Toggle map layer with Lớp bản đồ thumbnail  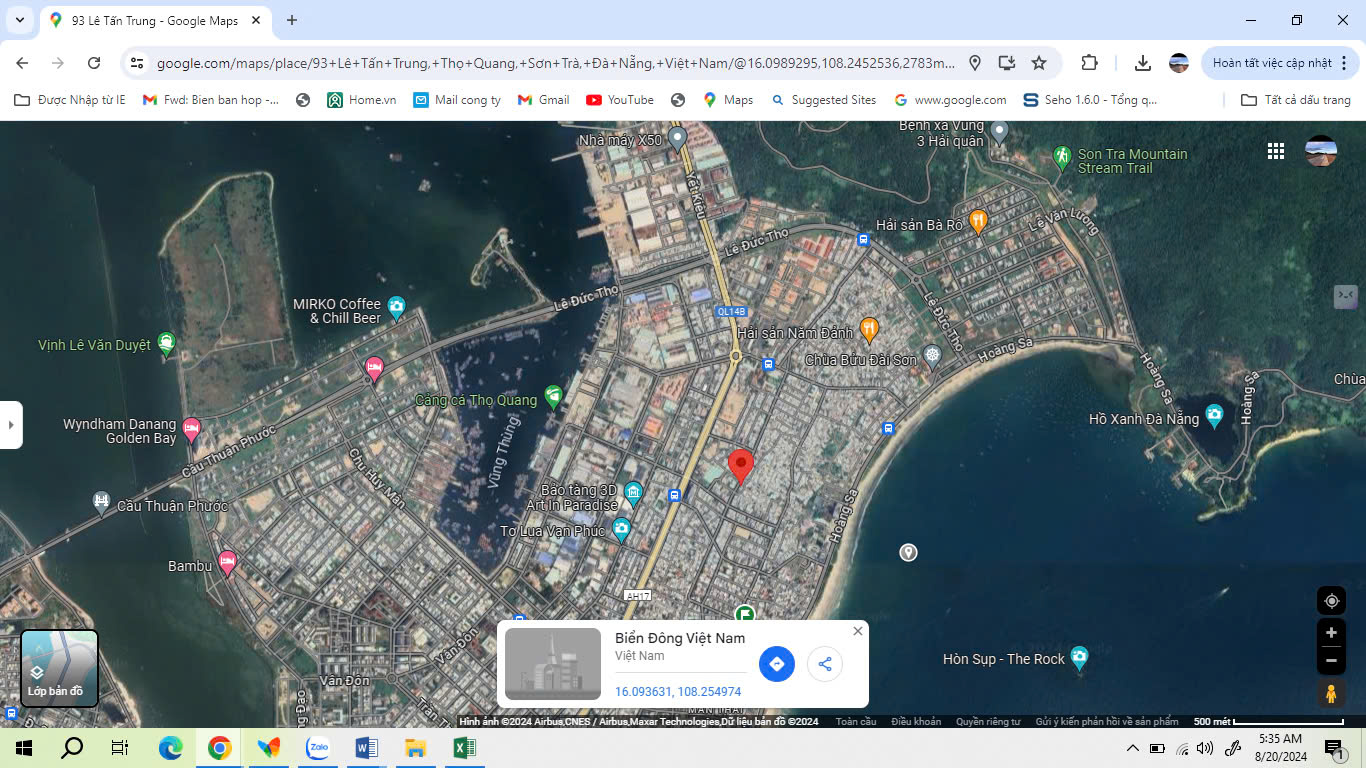(x=60, y=667)
